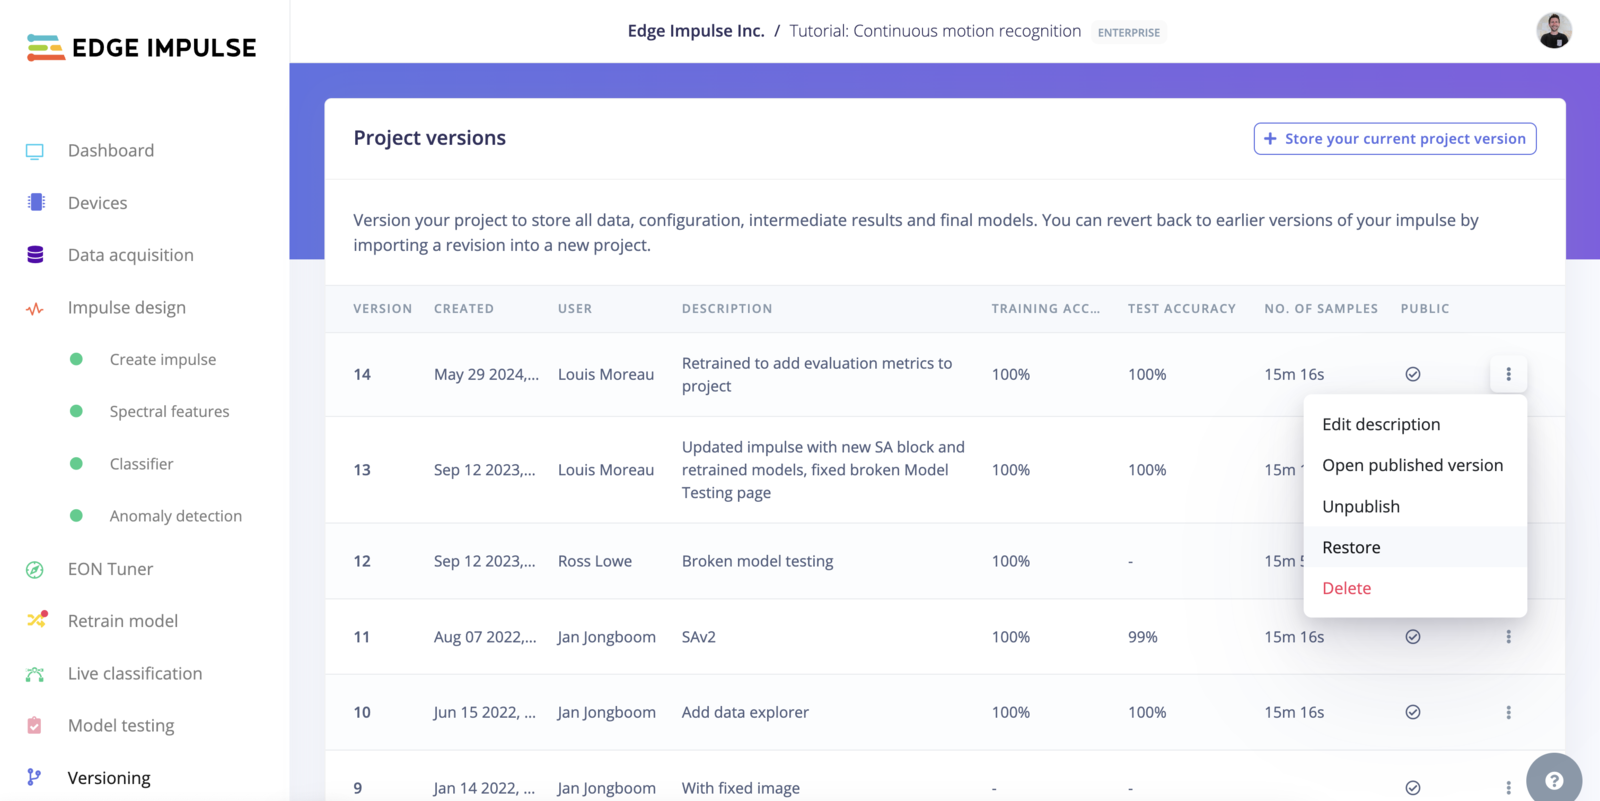Screen dimensions: 1600x801
Task: Click the Data acquisition database icon
Action: pos(36,255)
